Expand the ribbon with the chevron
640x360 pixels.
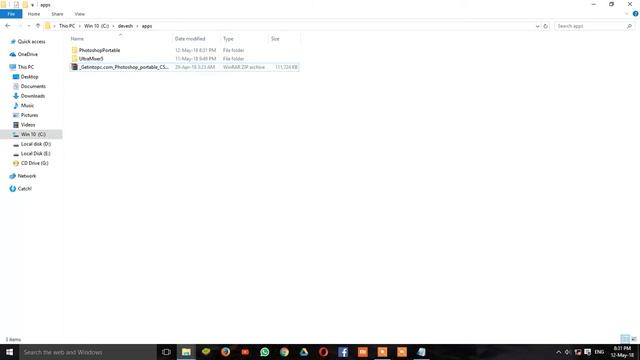point(627,14)
